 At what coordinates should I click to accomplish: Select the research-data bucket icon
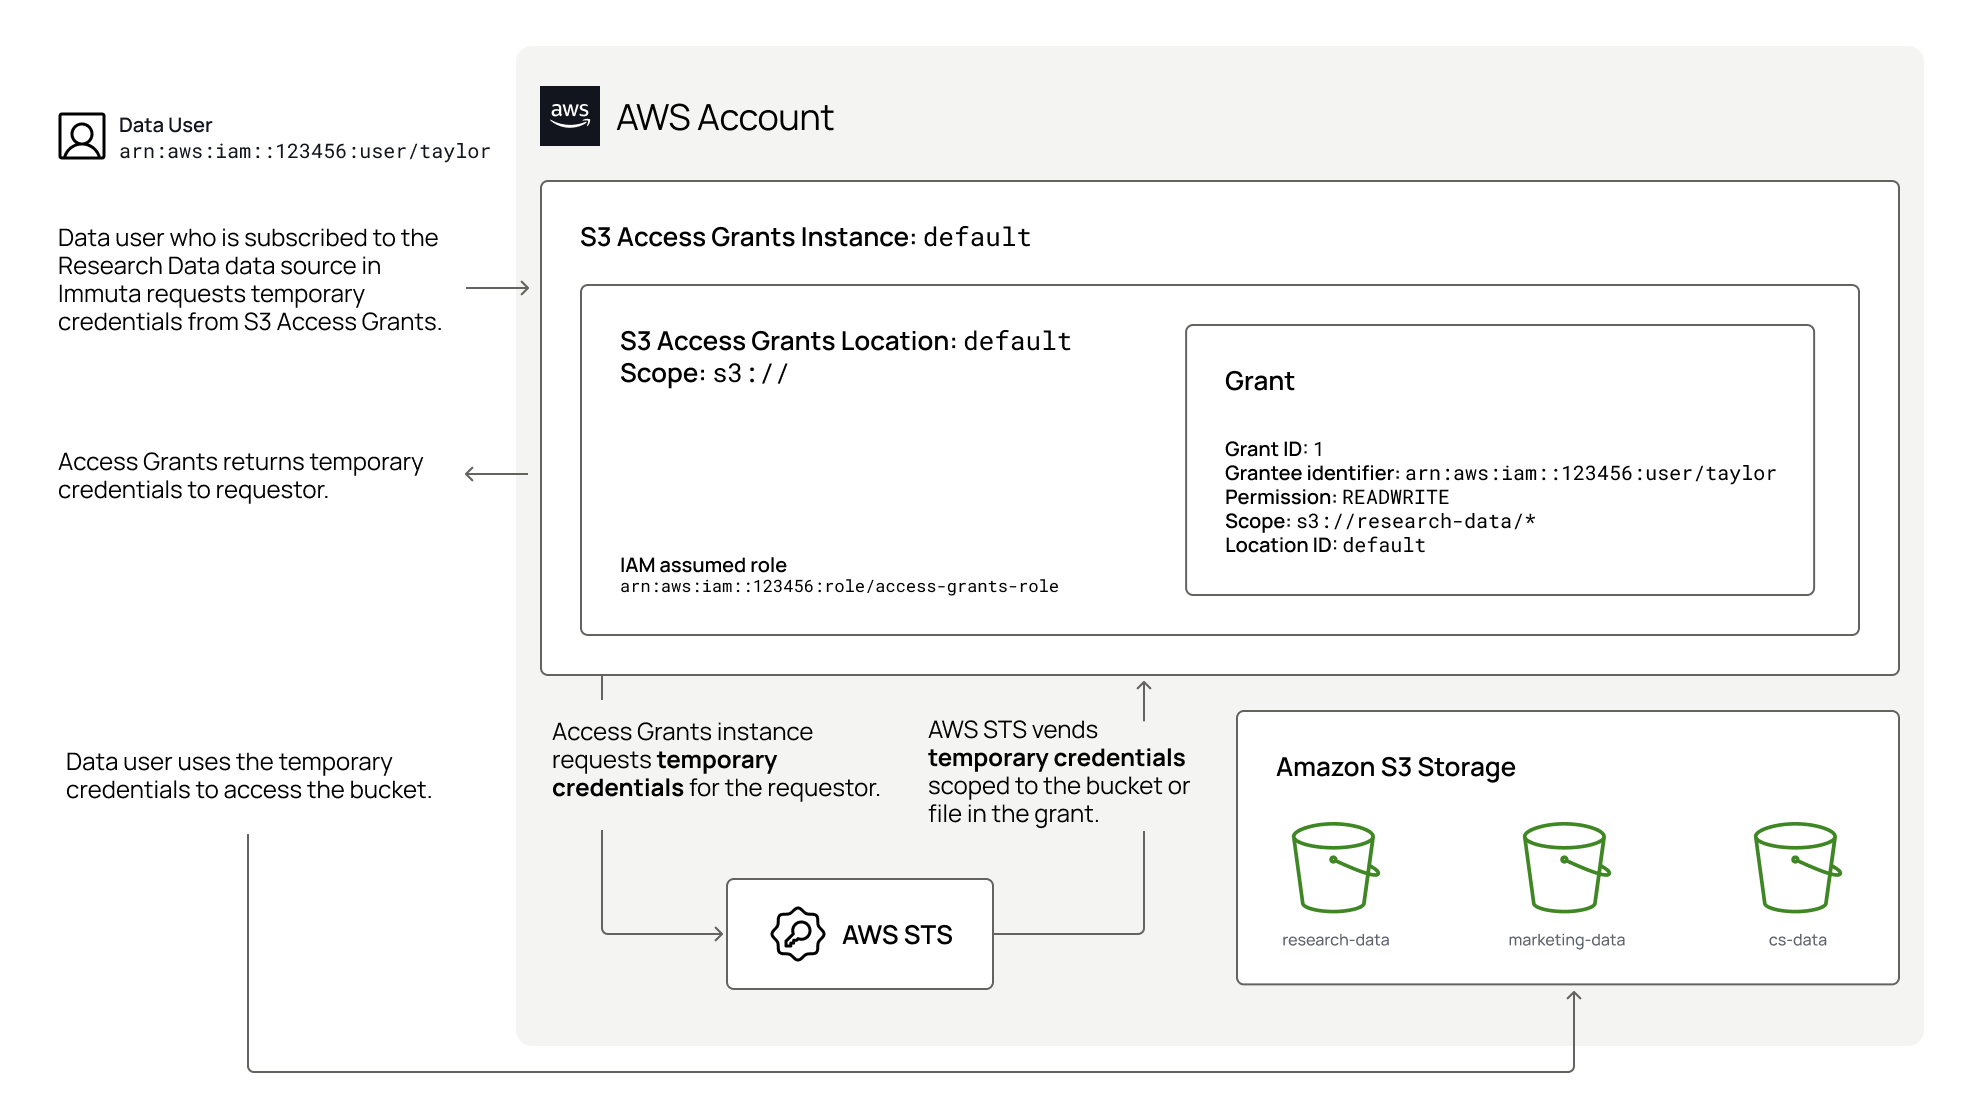pyautogui.click(x=1335, y=867)
